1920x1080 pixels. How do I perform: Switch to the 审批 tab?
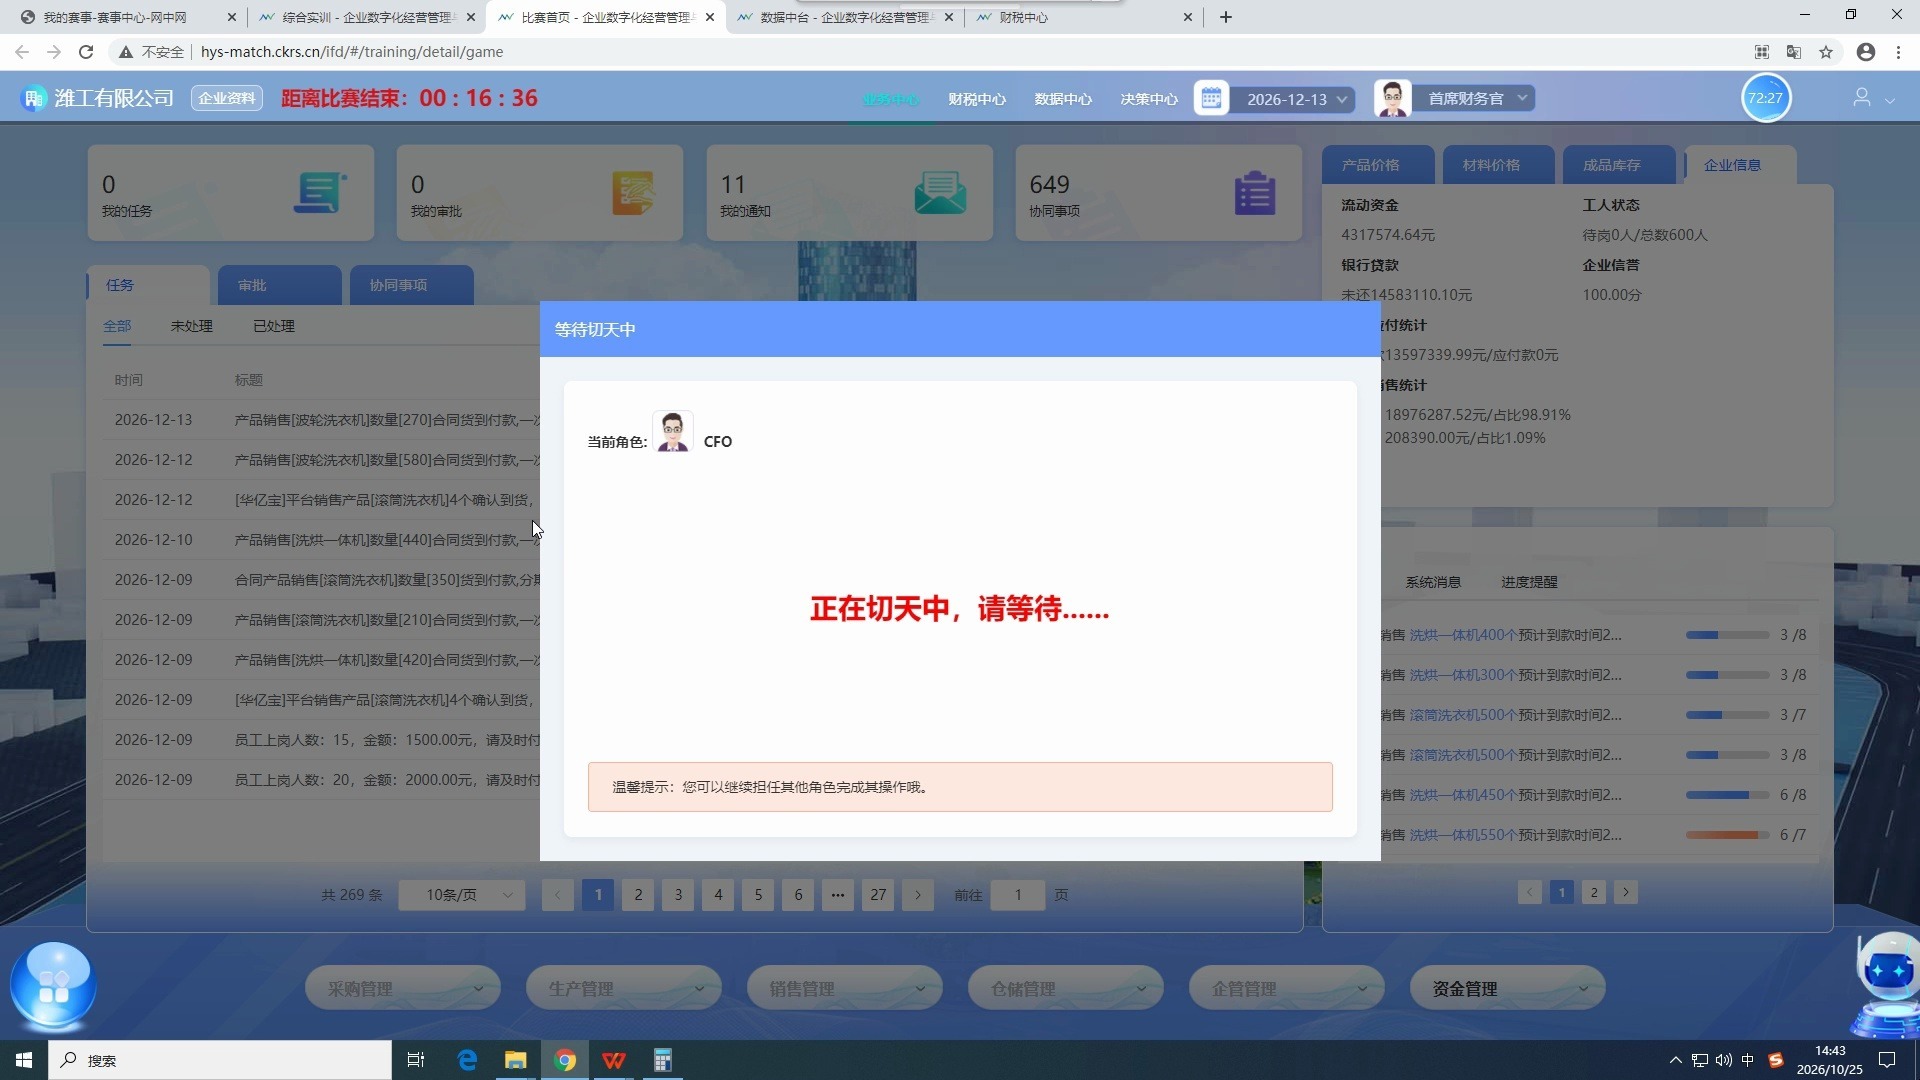pyautogui.click(x=280, y=285)
